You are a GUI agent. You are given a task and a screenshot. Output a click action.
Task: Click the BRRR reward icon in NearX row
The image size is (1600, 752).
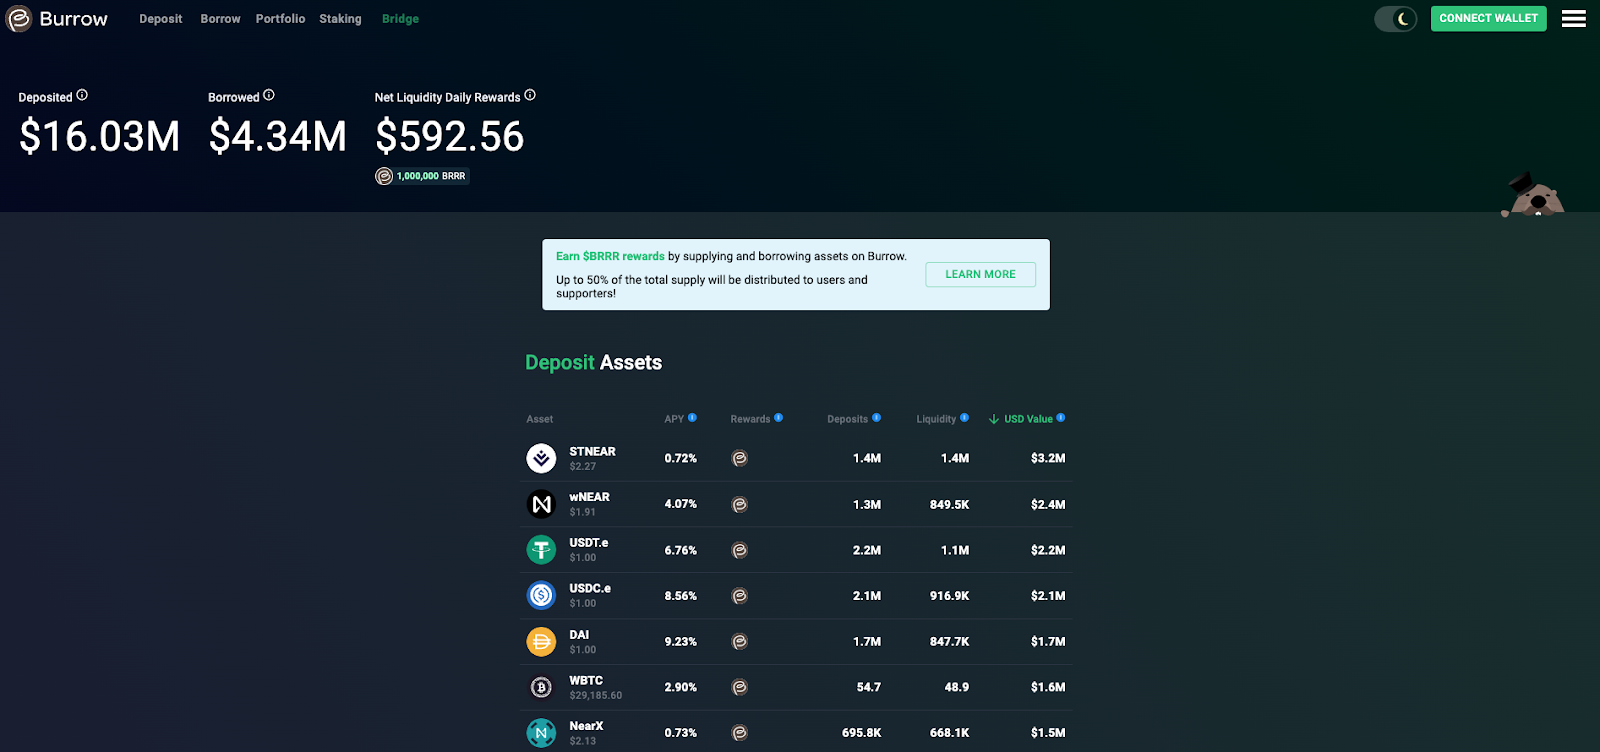[x=740, y=733]
